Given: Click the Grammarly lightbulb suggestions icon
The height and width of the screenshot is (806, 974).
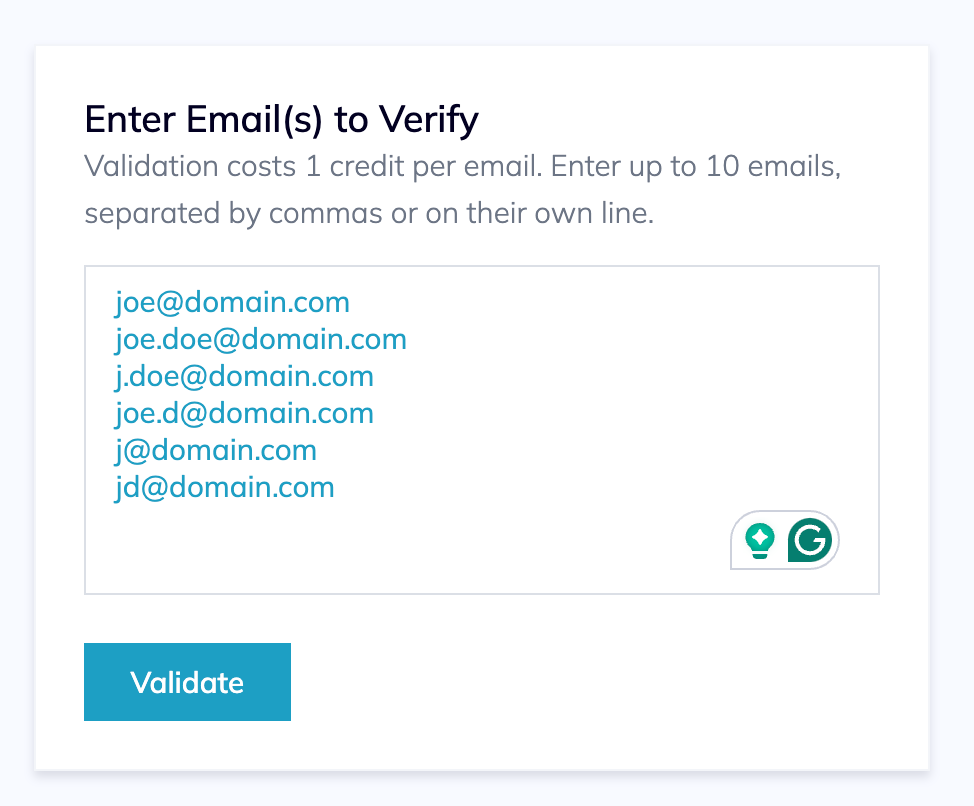Looking at the screenshot, I should tap(760, 540).
